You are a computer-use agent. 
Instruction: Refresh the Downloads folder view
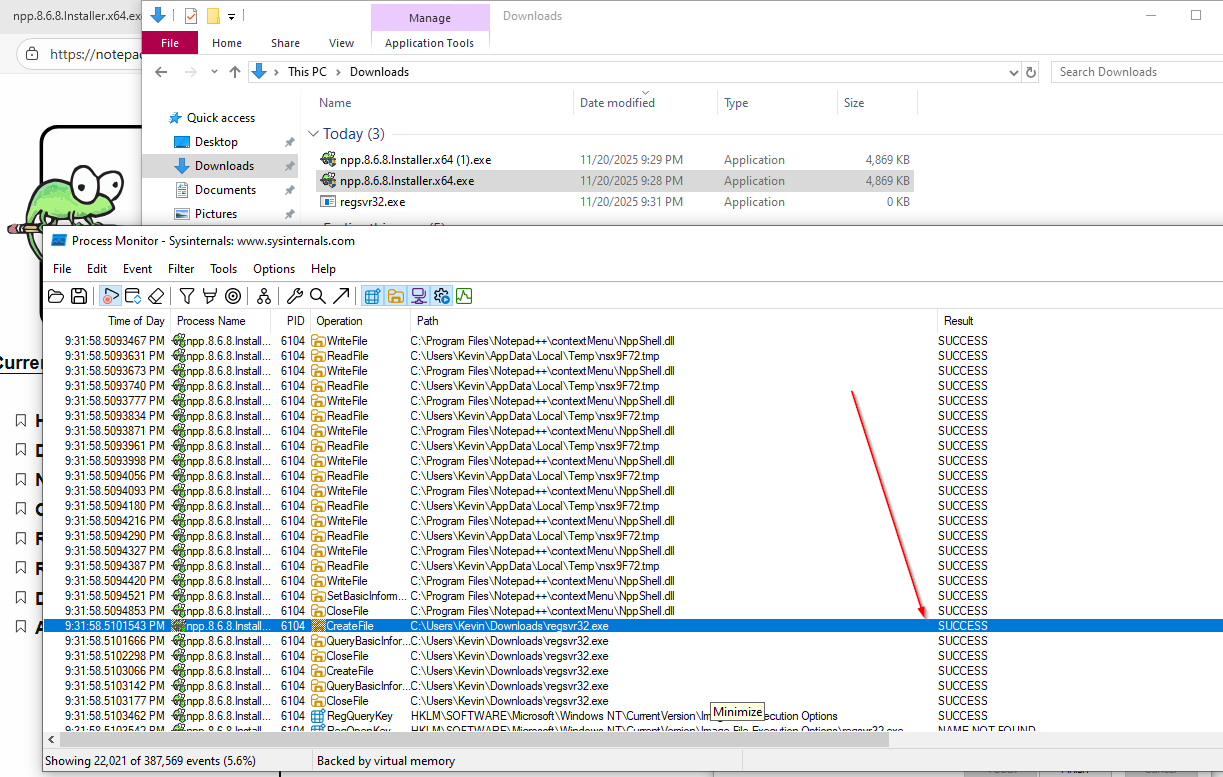click(x=1031, y=71)
